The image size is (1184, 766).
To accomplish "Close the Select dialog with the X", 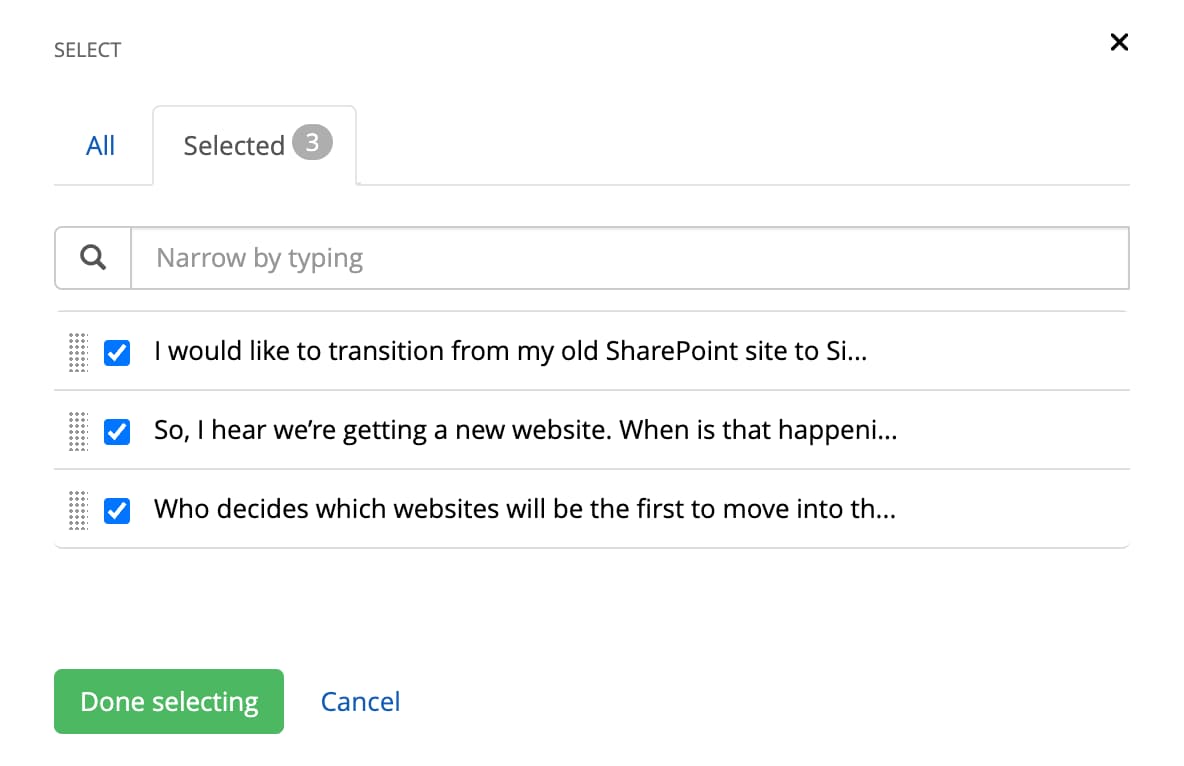I will (x=1119, y=42).
